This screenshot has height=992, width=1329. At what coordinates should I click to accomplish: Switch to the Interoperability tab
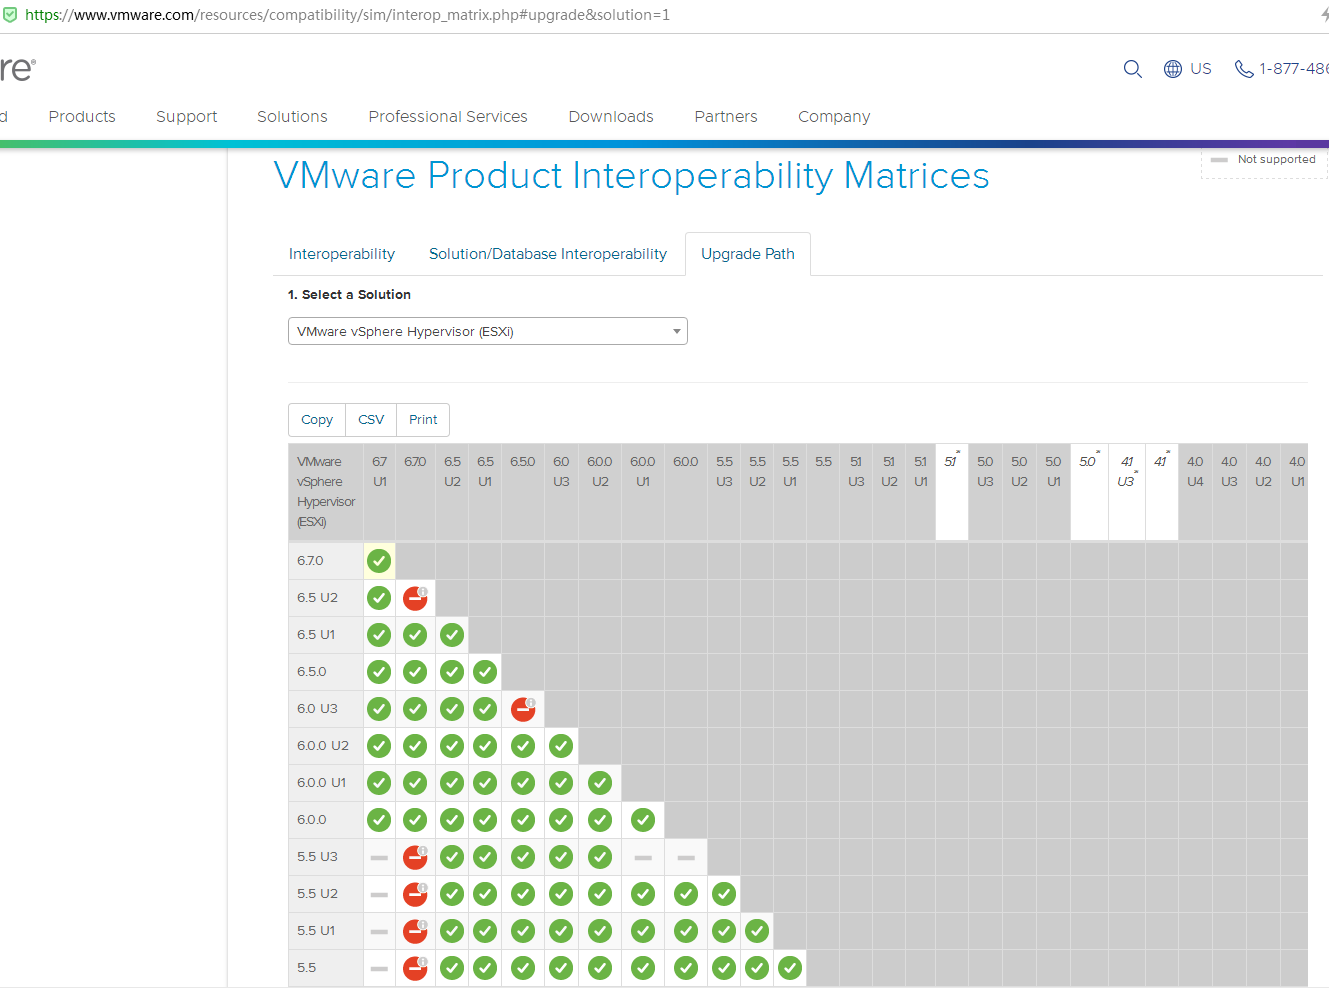pyautogui.click(x=341, y=253)
